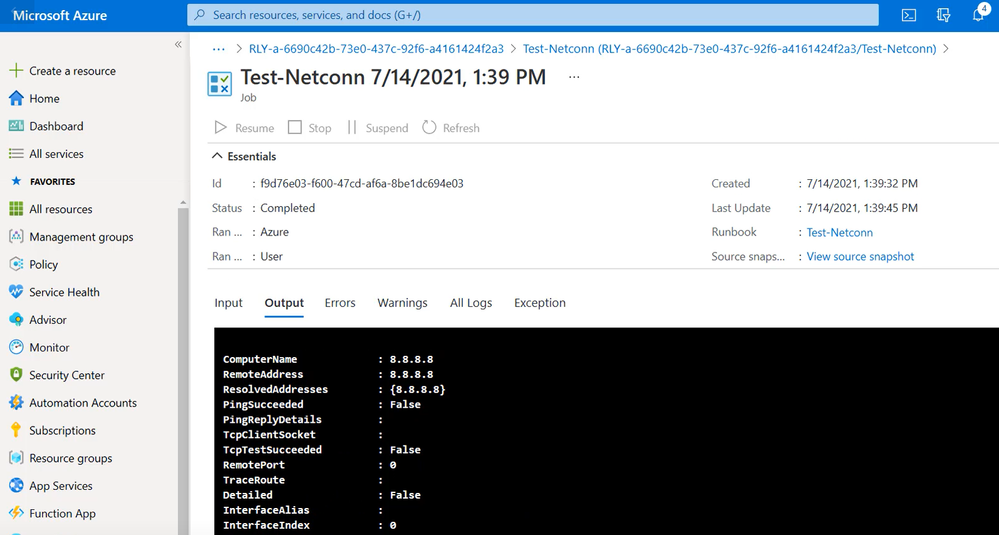Click the search resources input field
This screenshot has width=999, height=535.
click(533, 15)
